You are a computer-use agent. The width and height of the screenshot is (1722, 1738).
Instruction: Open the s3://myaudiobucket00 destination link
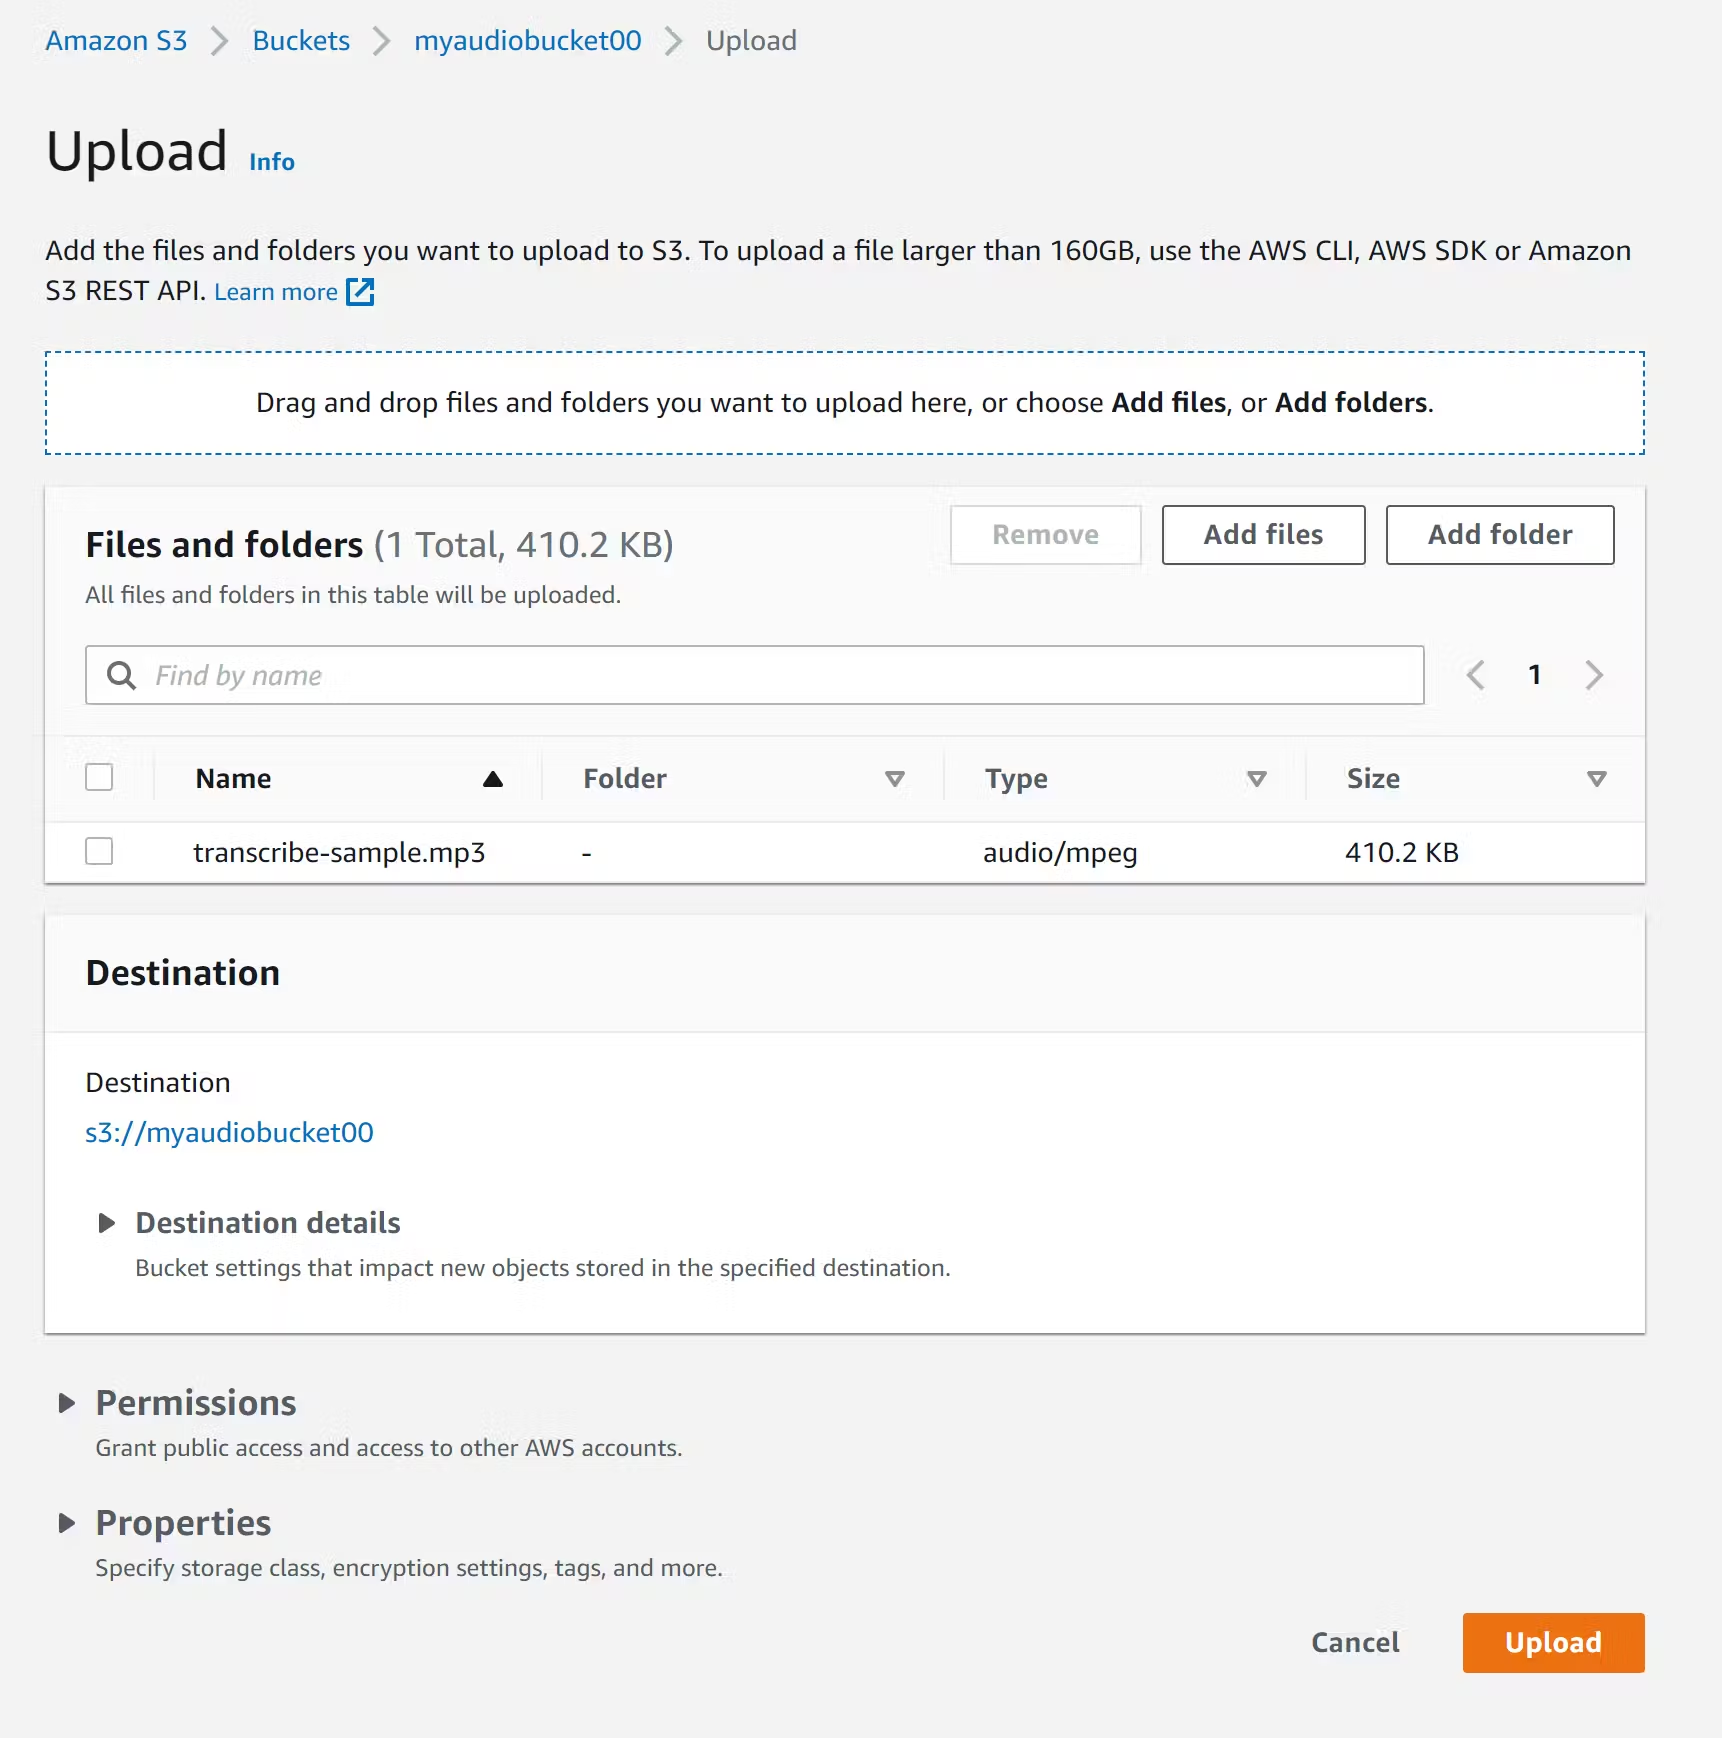[229, 1132]
